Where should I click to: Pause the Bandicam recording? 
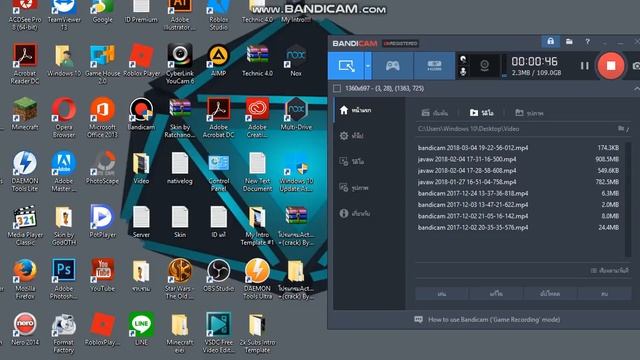click(x=584, y=66)
